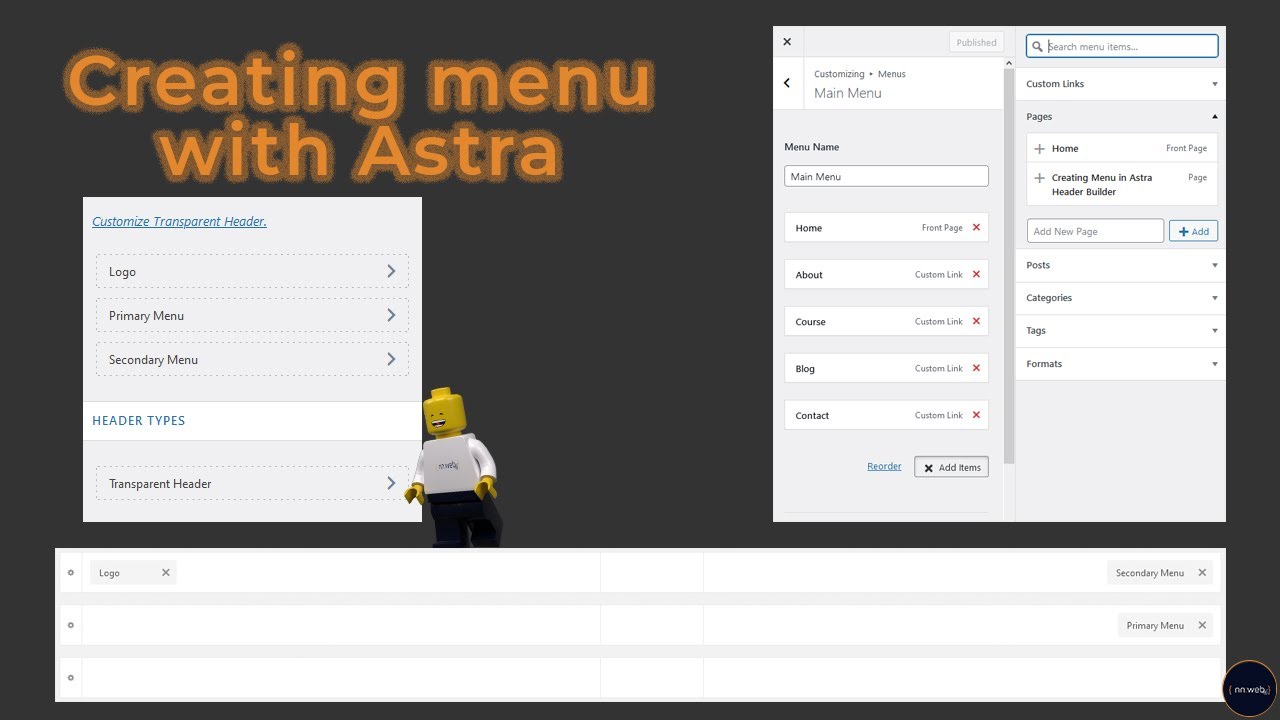Add the Home page using plus icon
Image resolution: width=1280 pixels, height=720 pixels.
pos(1039,149)
